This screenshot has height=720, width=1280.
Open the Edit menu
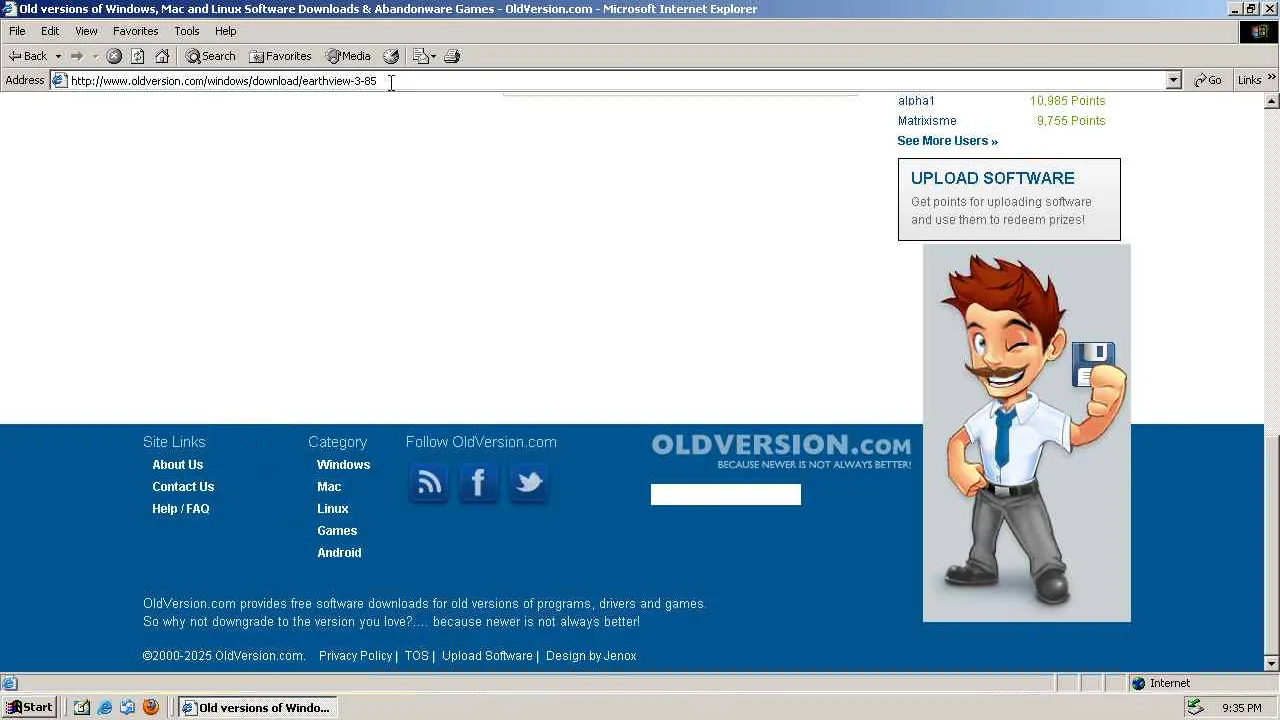(x=50, y=31)
